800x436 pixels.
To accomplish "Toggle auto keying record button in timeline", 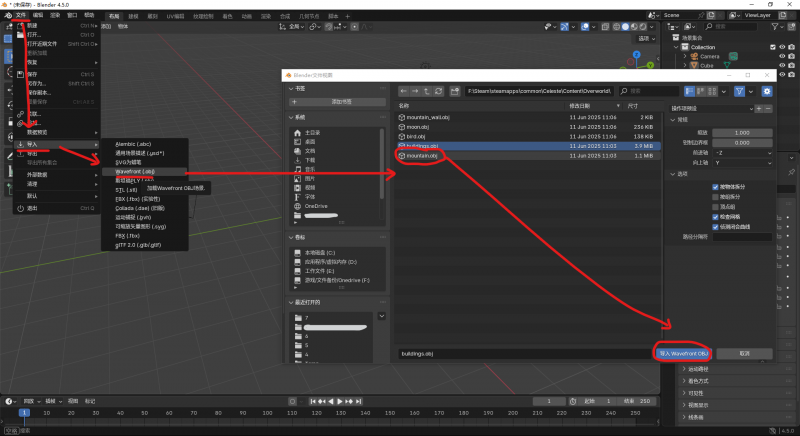I will (292, 401).
